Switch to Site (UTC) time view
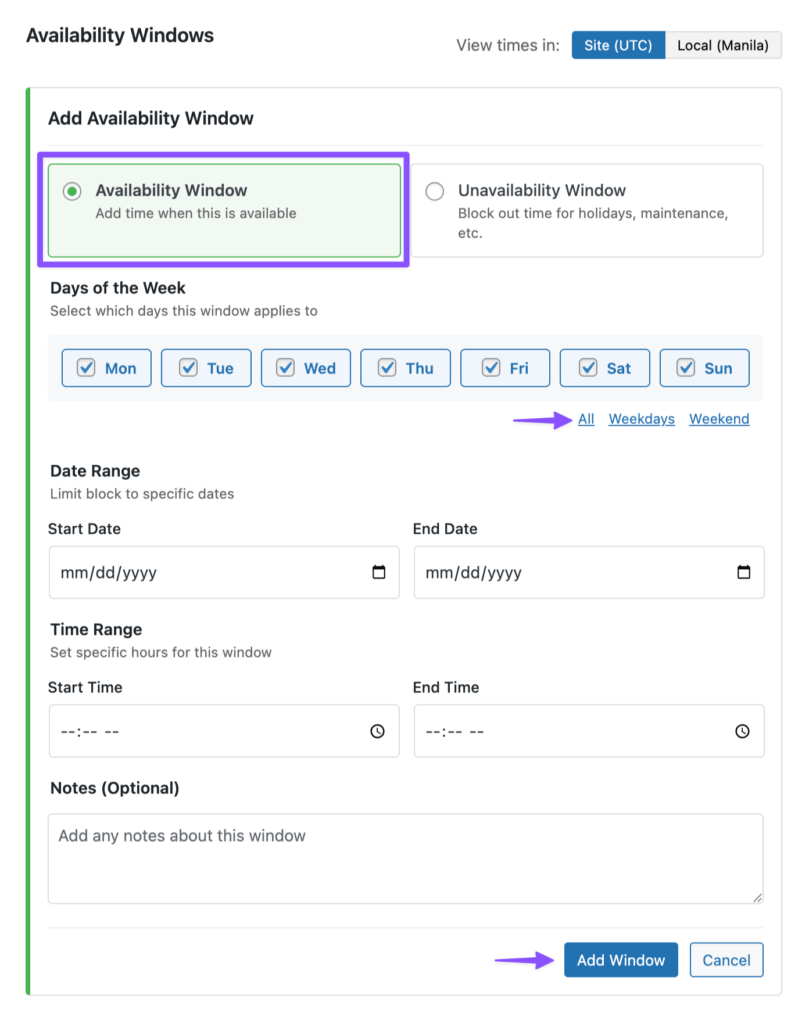Viewport: 809px width, 1024px height. tap(618, 45)
